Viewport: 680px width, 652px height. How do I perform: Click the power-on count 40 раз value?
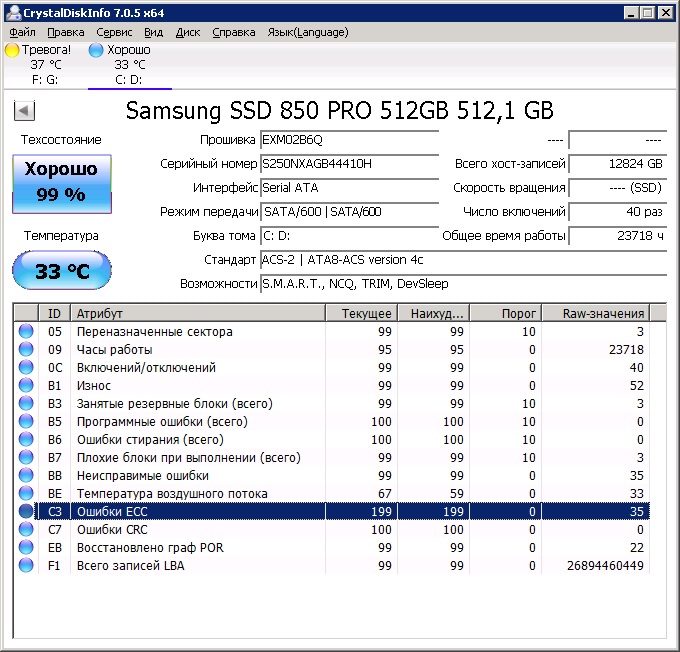[618, 212]
